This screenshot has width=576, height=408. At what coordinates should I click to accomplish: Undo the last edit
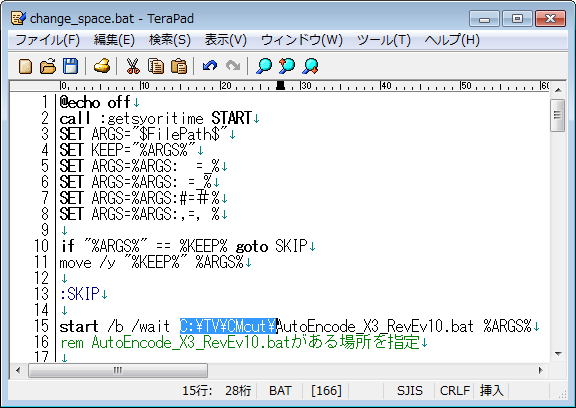click(210, 66)
